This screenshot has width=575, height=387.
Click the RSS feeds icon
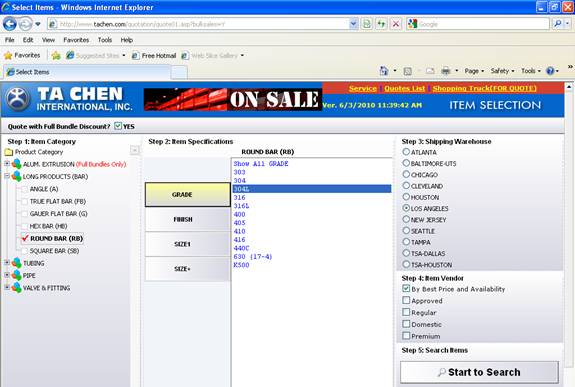tap(407, 71)
